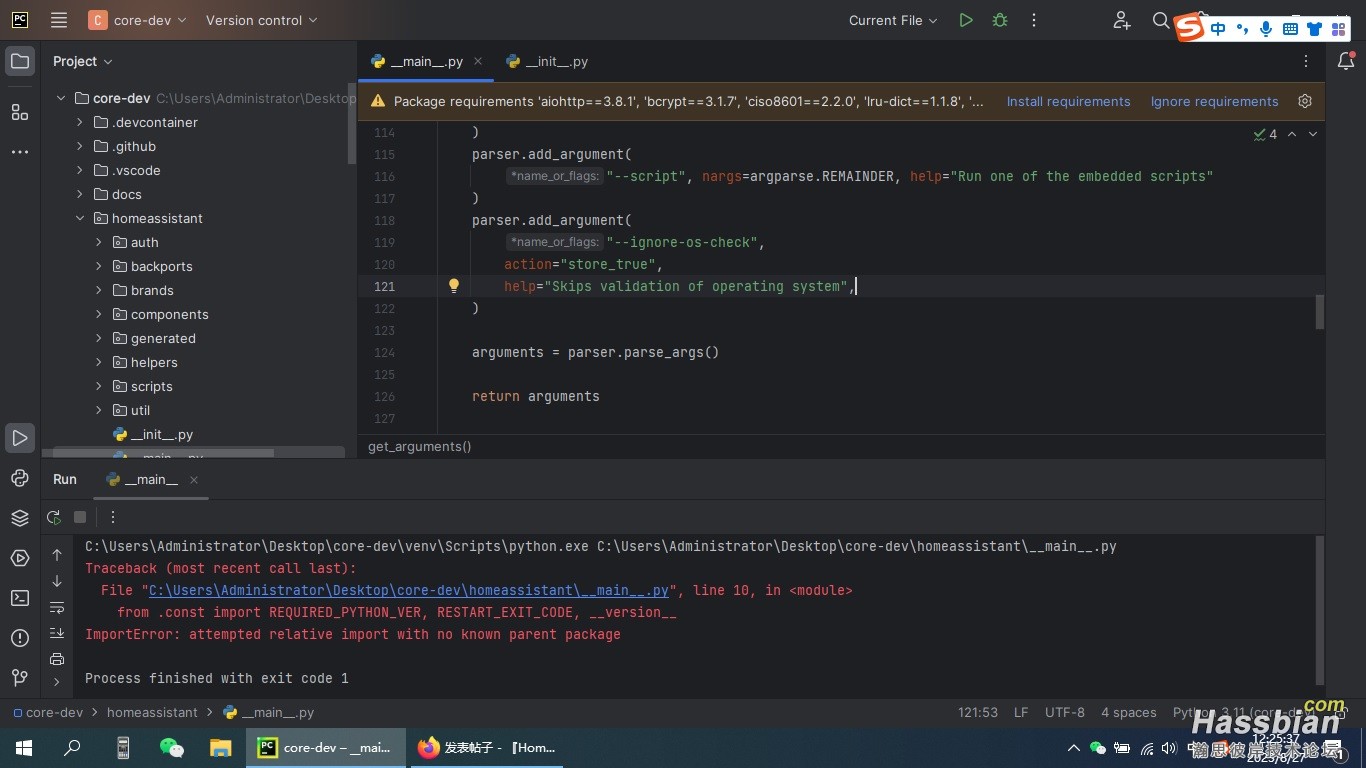Run the current file with green play icon
This screenshot has height=768, width=1366.
tap(965, 20)
